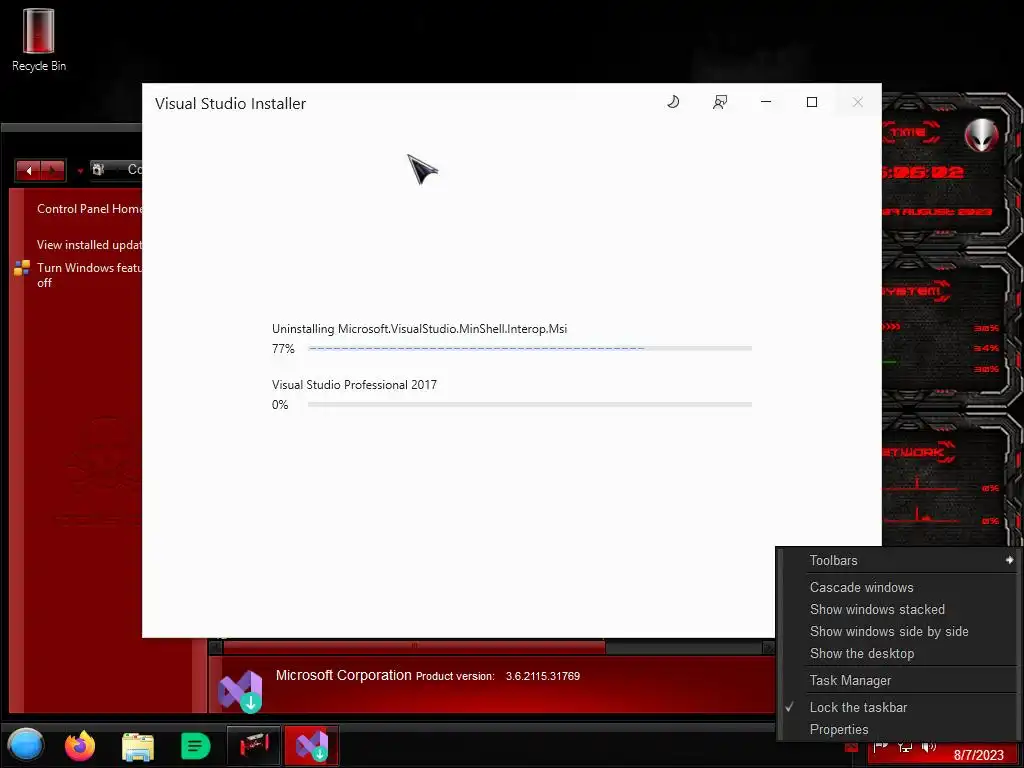Click the Visual Studio Professional 2017 progress bar
1024x768 pixels.
click(x=530, y=405)
